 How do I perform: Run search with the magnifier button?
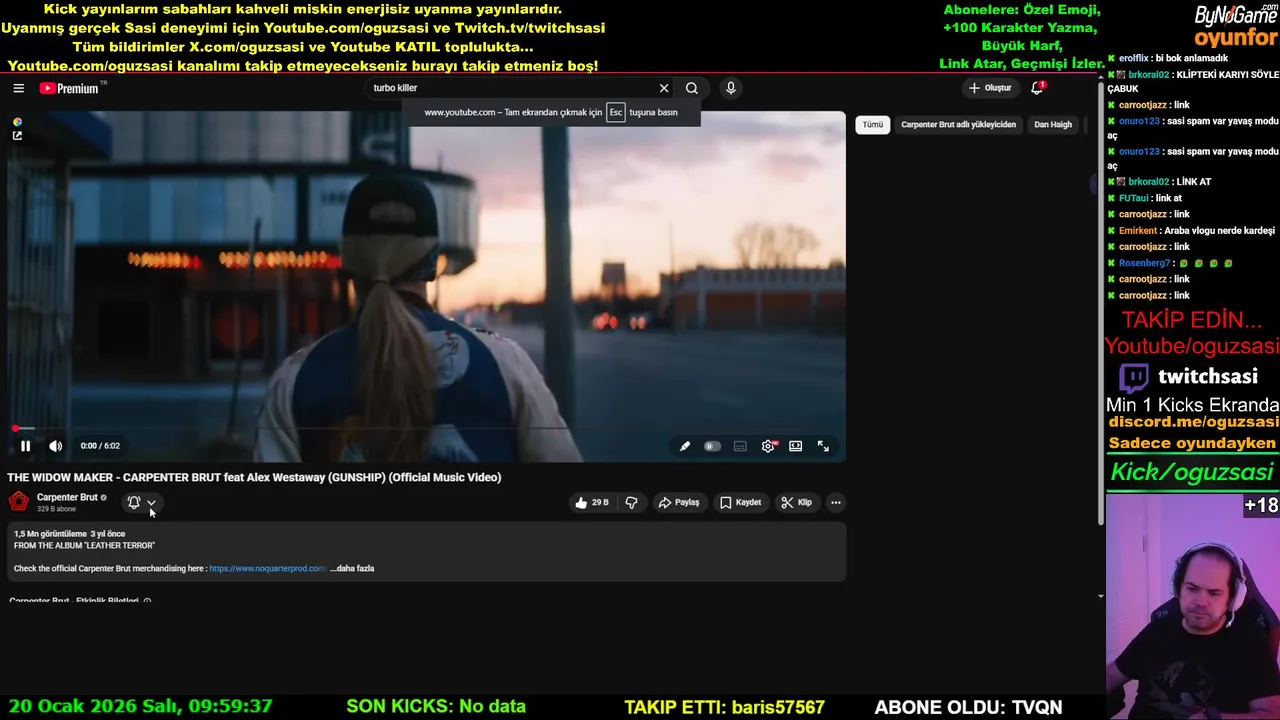click(692, 88)
